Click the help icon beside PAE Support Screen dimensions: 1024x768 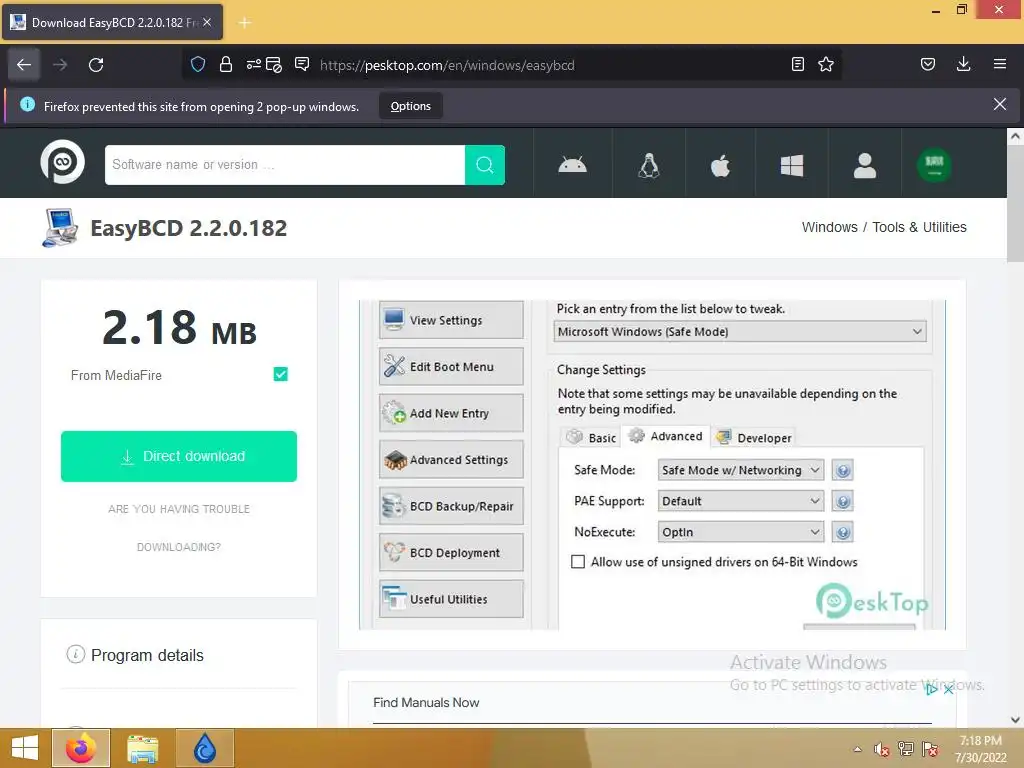tap(842, 501)
